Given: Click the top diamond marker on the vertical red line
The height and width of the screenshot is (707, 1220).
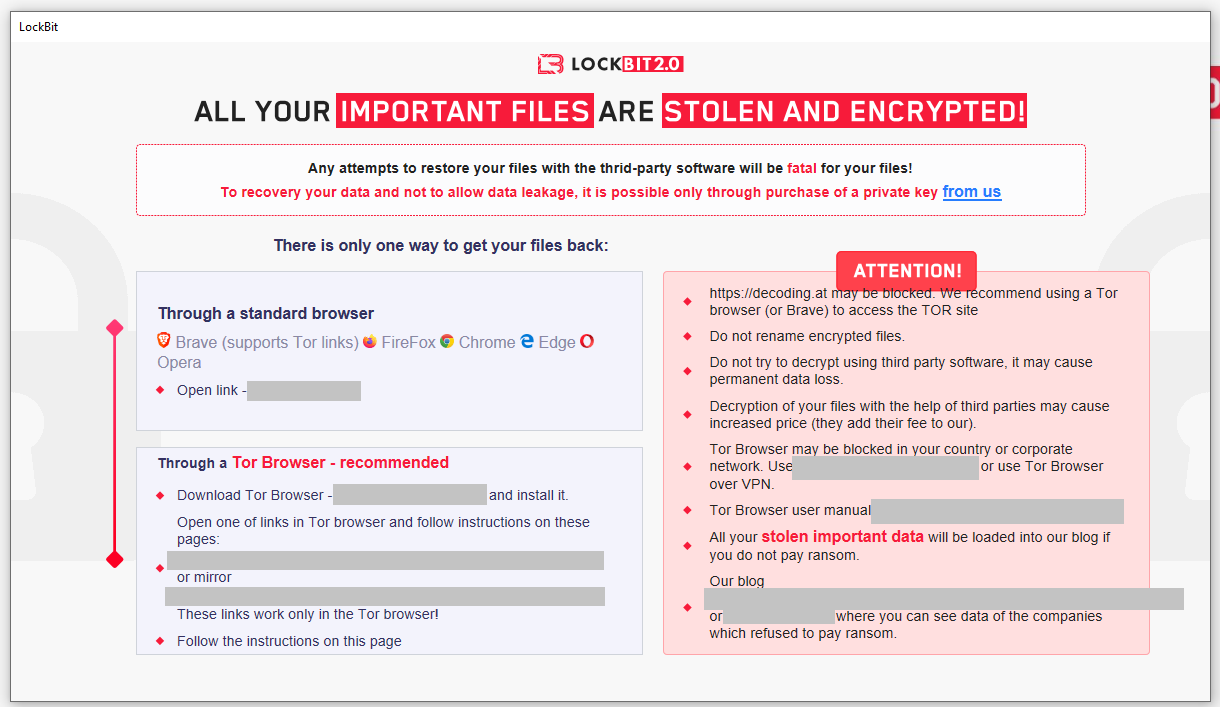Looking at the screenshot, I should pos(115,328).
